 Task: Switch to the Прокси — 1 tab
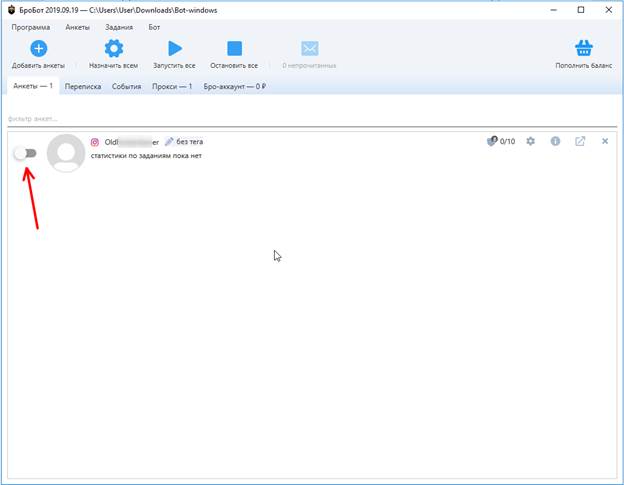pos(172,86)
